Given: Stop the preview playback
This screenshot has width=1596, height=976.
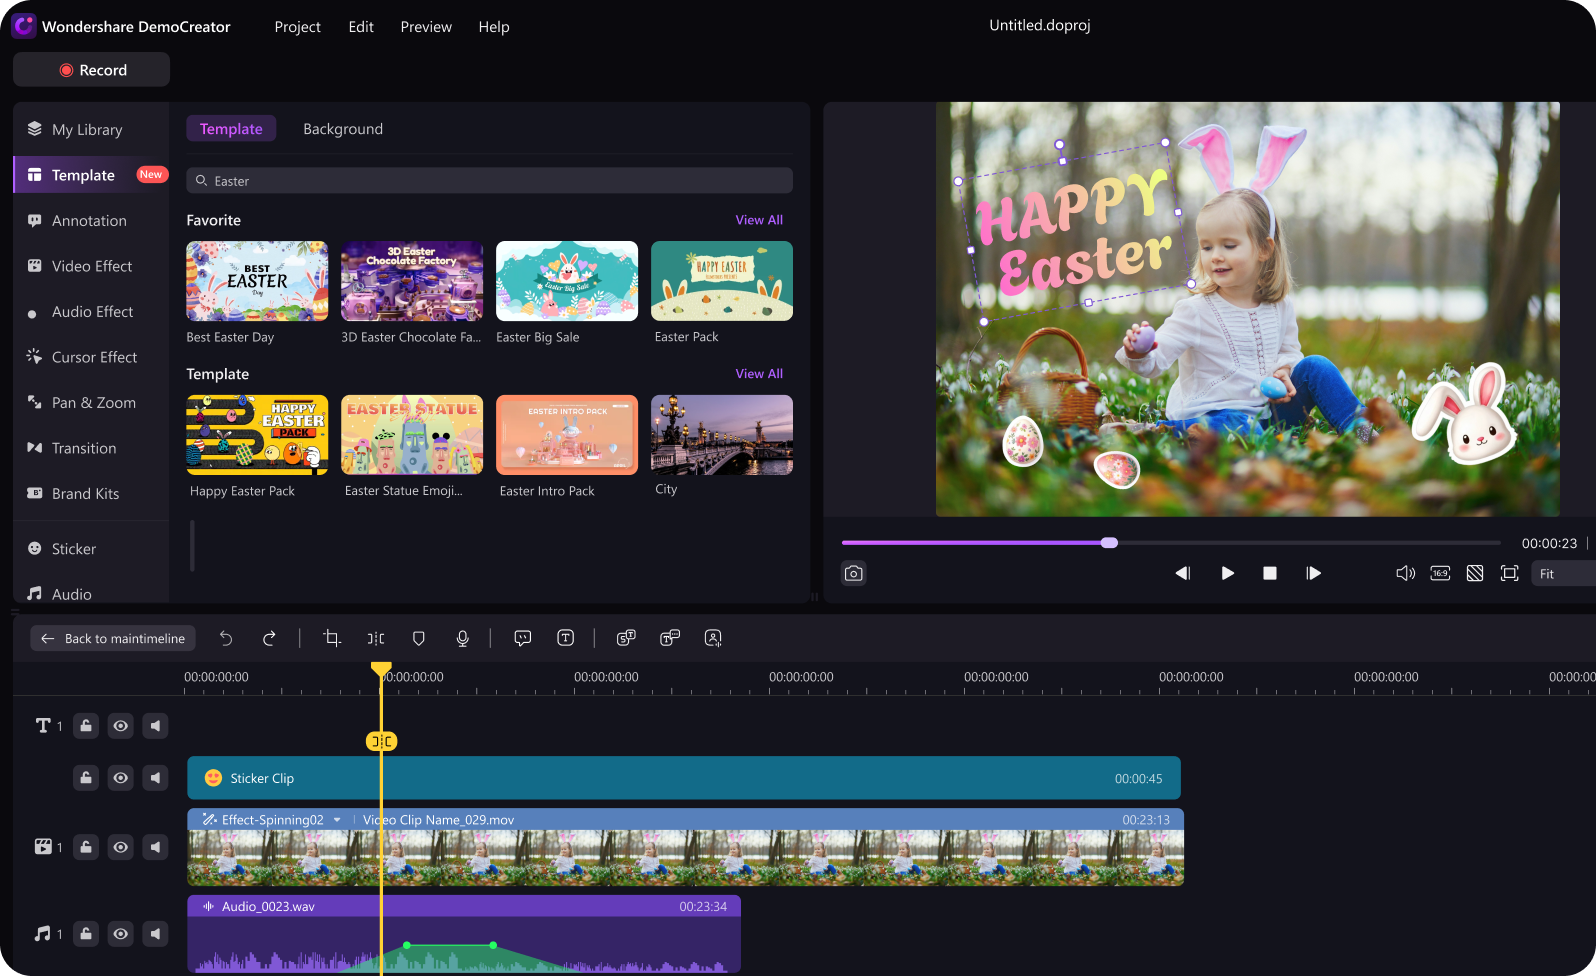Looking at the screenshot, I should pos(1270,573).
